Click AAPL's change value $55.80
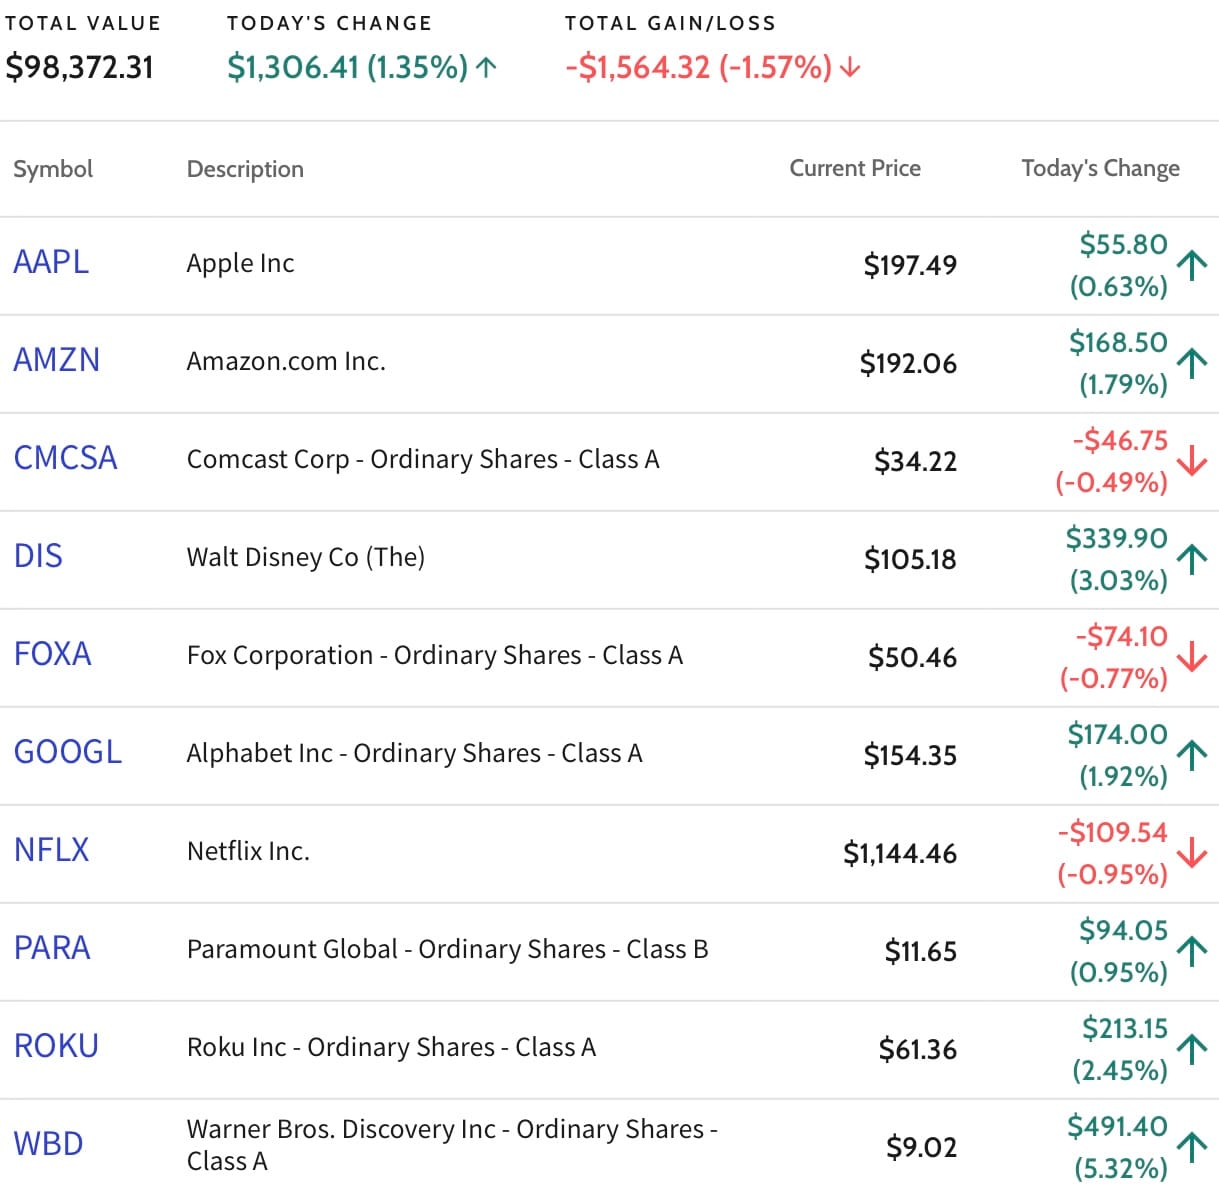 pyautogui.click(x=1123, y=244)
